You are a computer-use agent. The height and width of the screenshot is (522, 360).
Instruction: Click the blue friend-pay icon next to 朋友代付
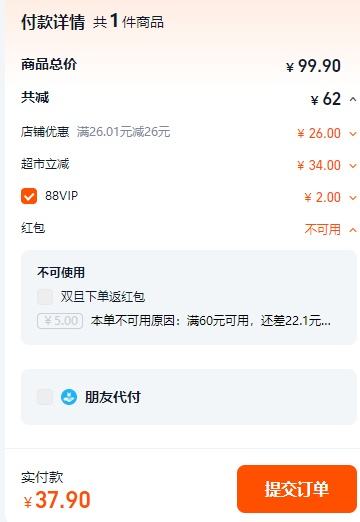click(69, 397)
